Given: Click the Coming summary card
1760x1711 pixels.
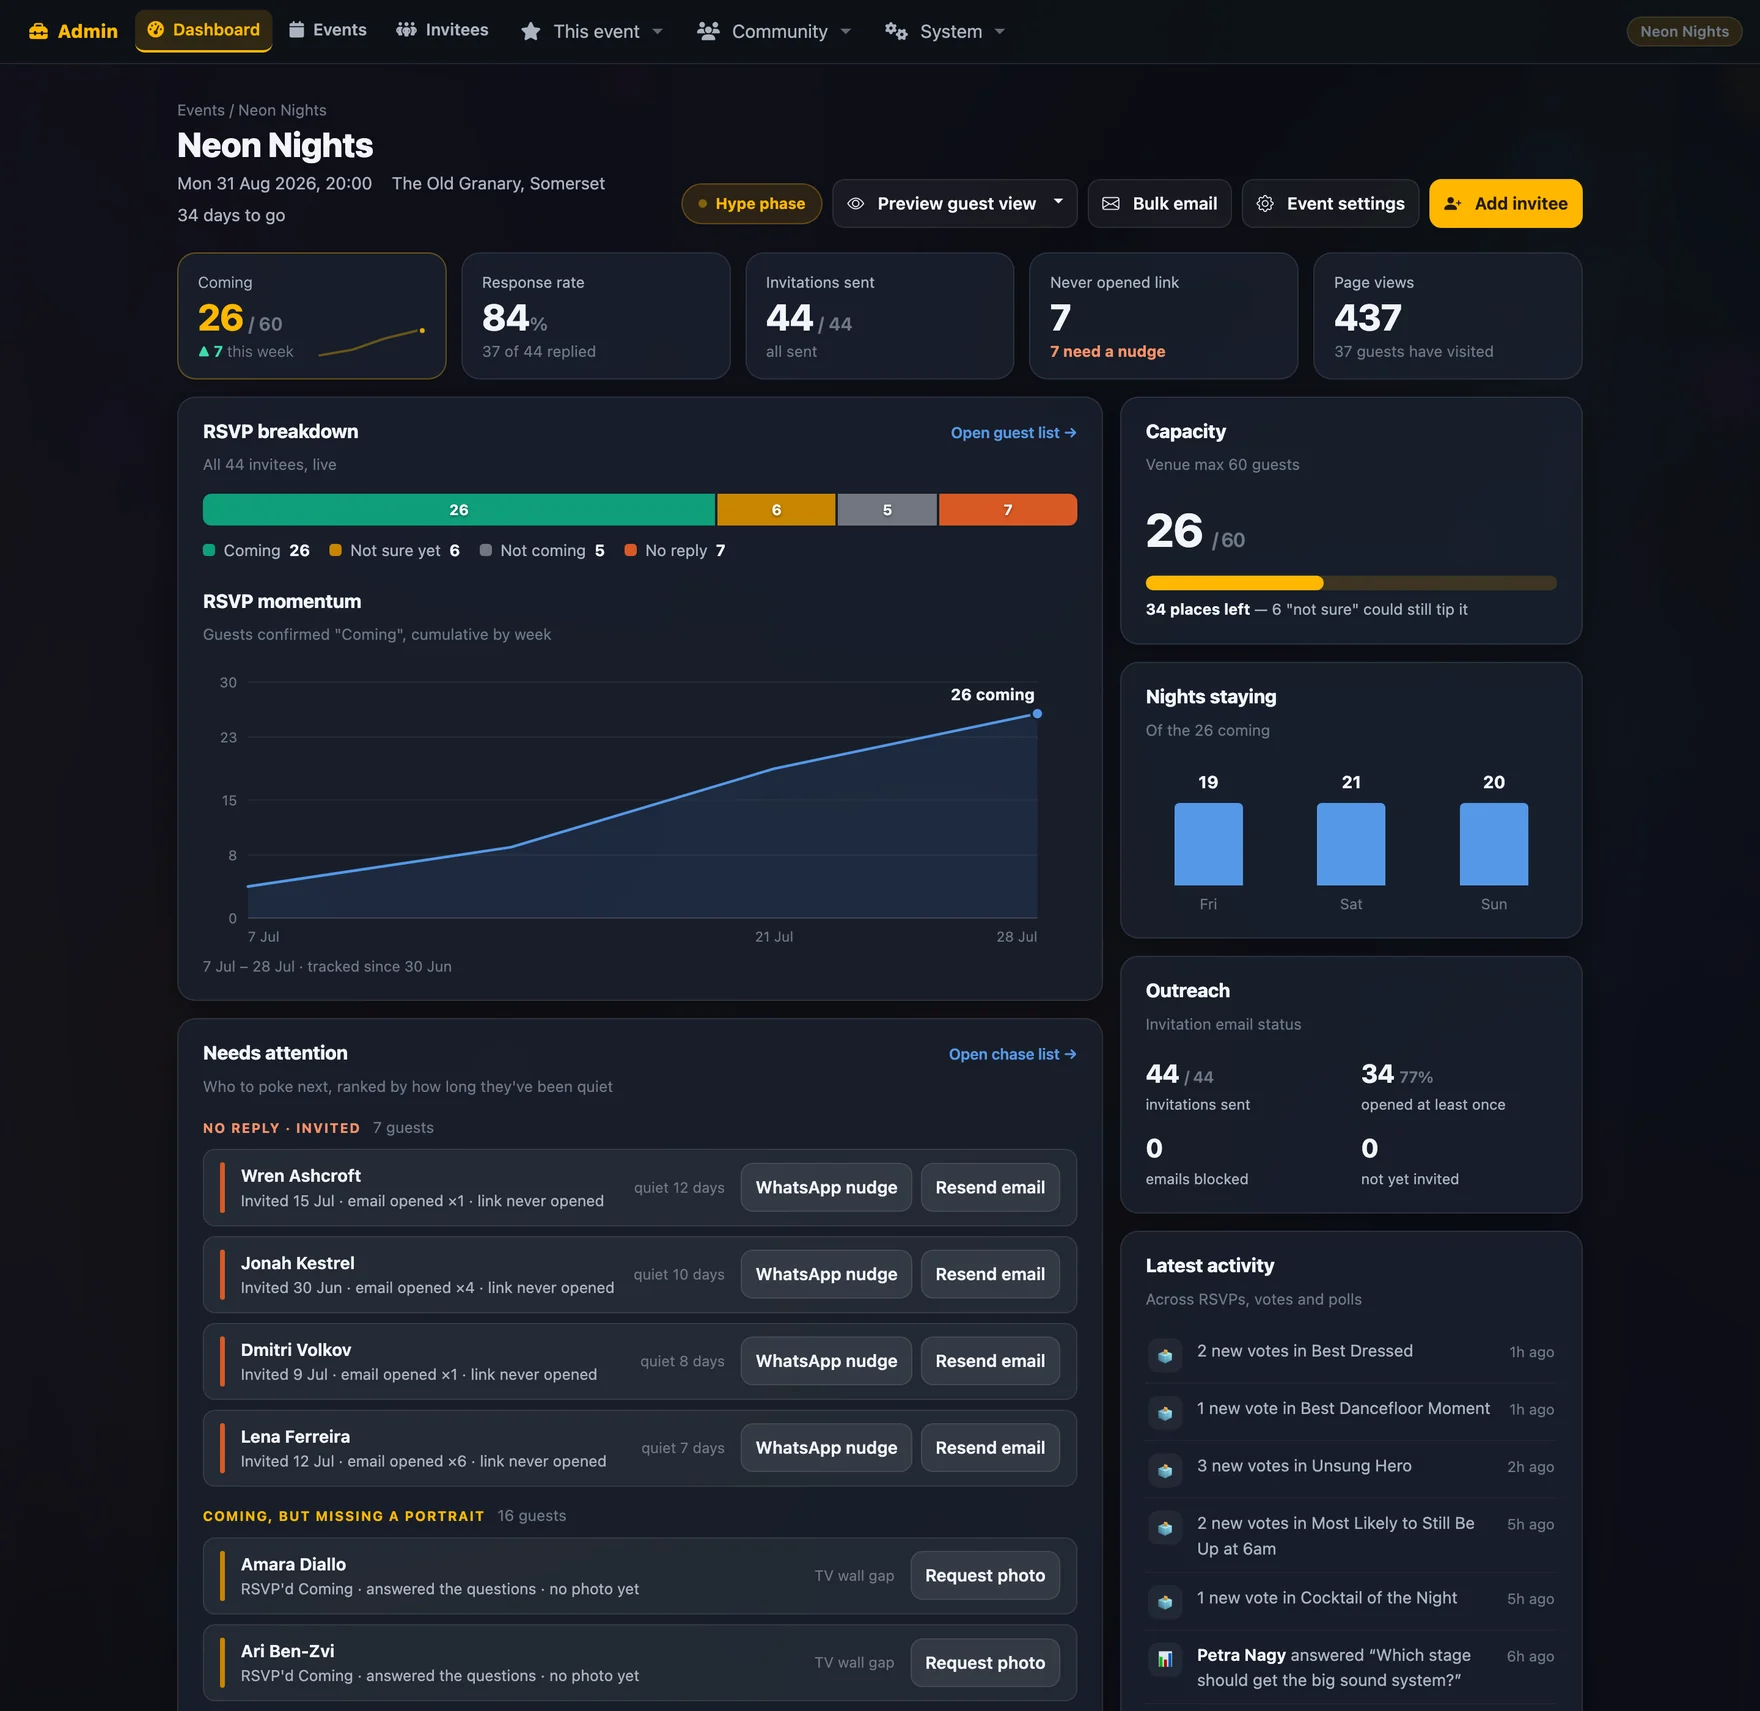Looking at the screenshot, I should point(312,316).
